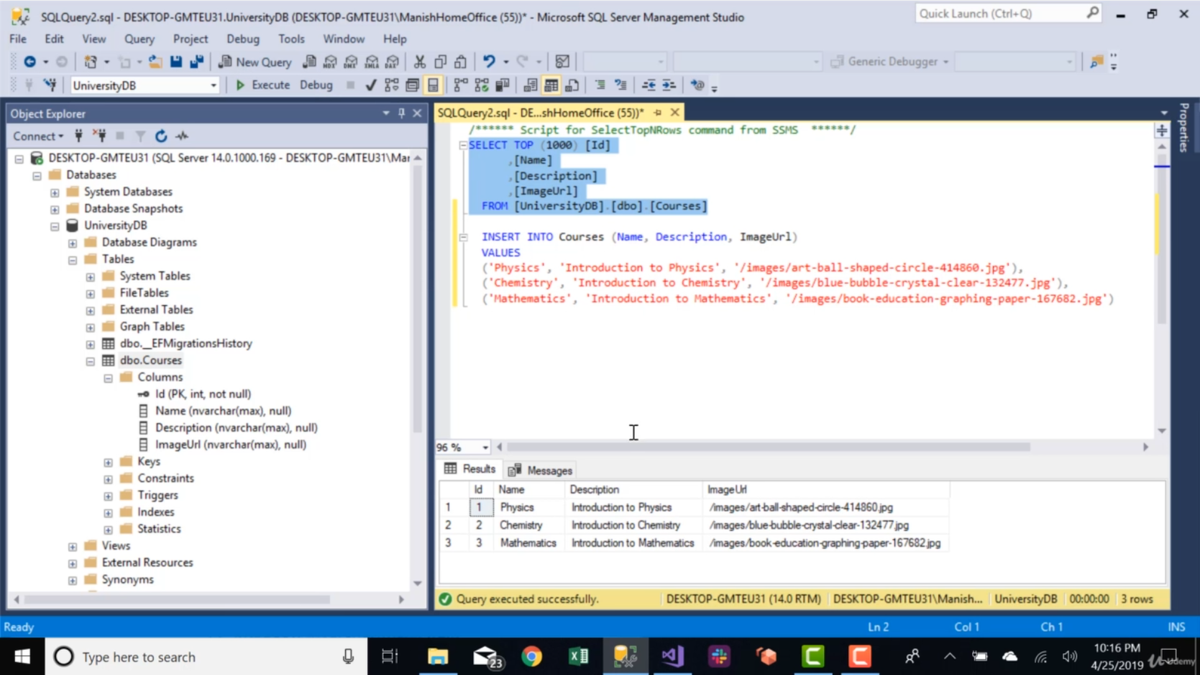Open the 96 % zoom dropdown
The width and height of the screenshot is (1200, 675).
click(485, 448)
